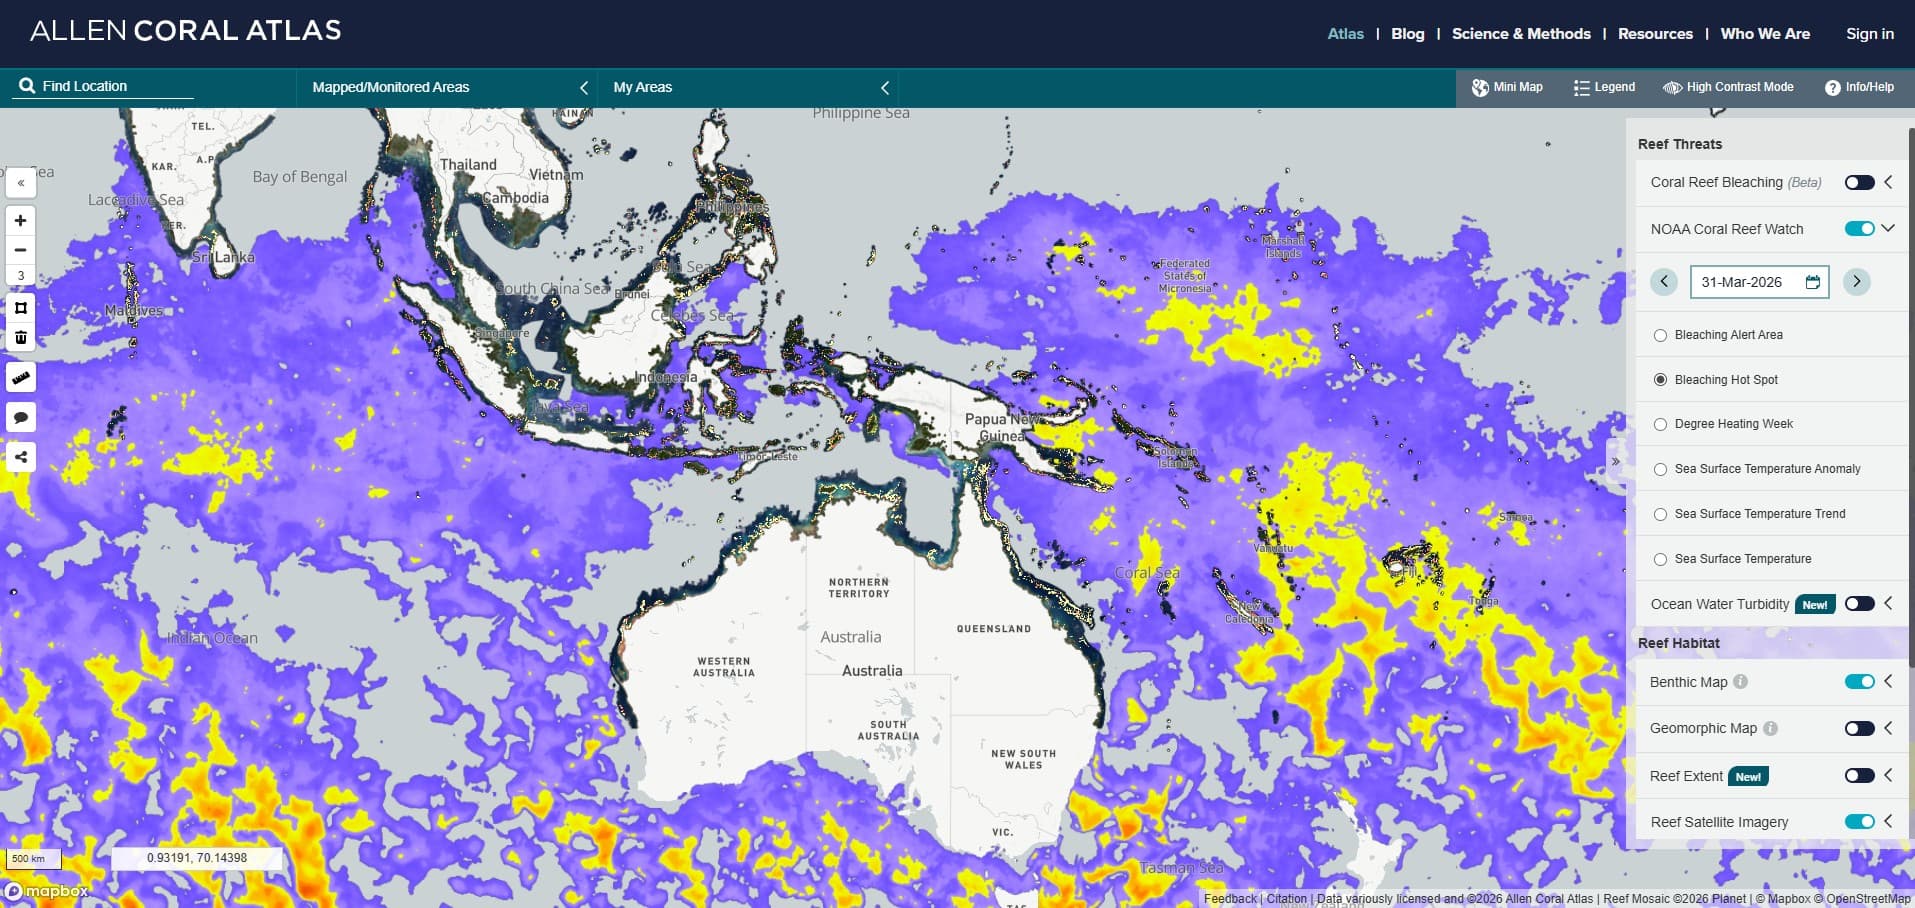Activate the ruler measure tool
Image resolution: width=1915 pixels, height=908 pixels.
pos(20,378)
